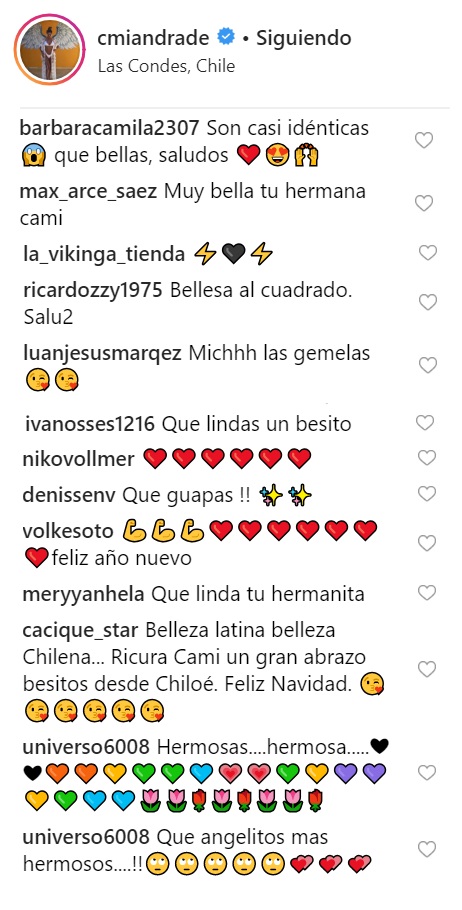Like nikovollmer's hearts comment
The image size is (462, 910).
coord(427,458)
